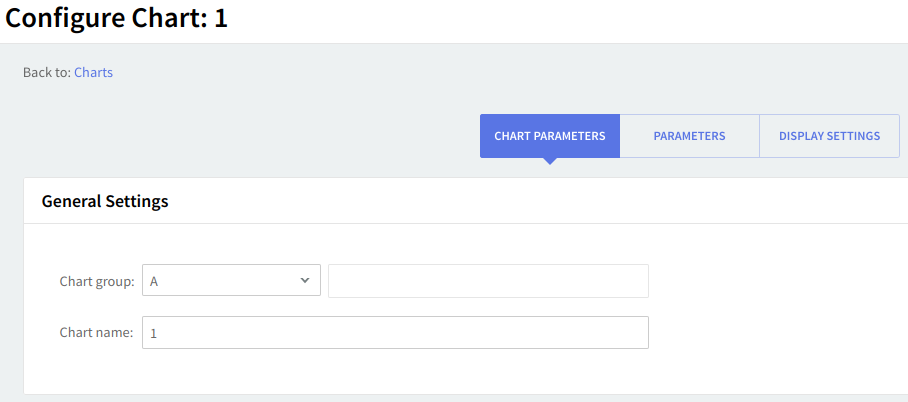
Task: Click the 'Back to:' breadcrumb text
Action: coord(47,72)
